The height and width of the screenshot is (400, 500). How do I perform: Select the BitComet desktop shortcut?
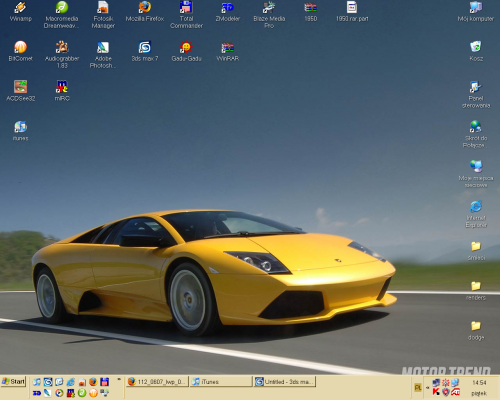click(x=21, y=51)
